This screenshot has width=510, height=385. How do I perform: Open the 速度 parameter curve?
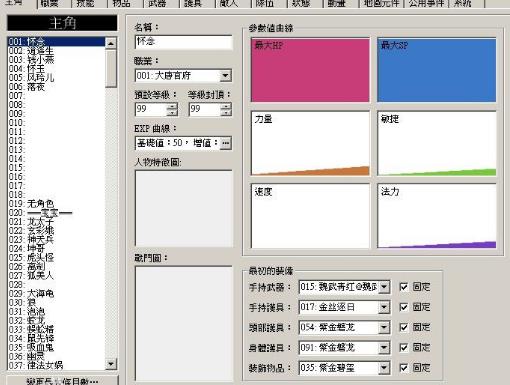[310, 216]
